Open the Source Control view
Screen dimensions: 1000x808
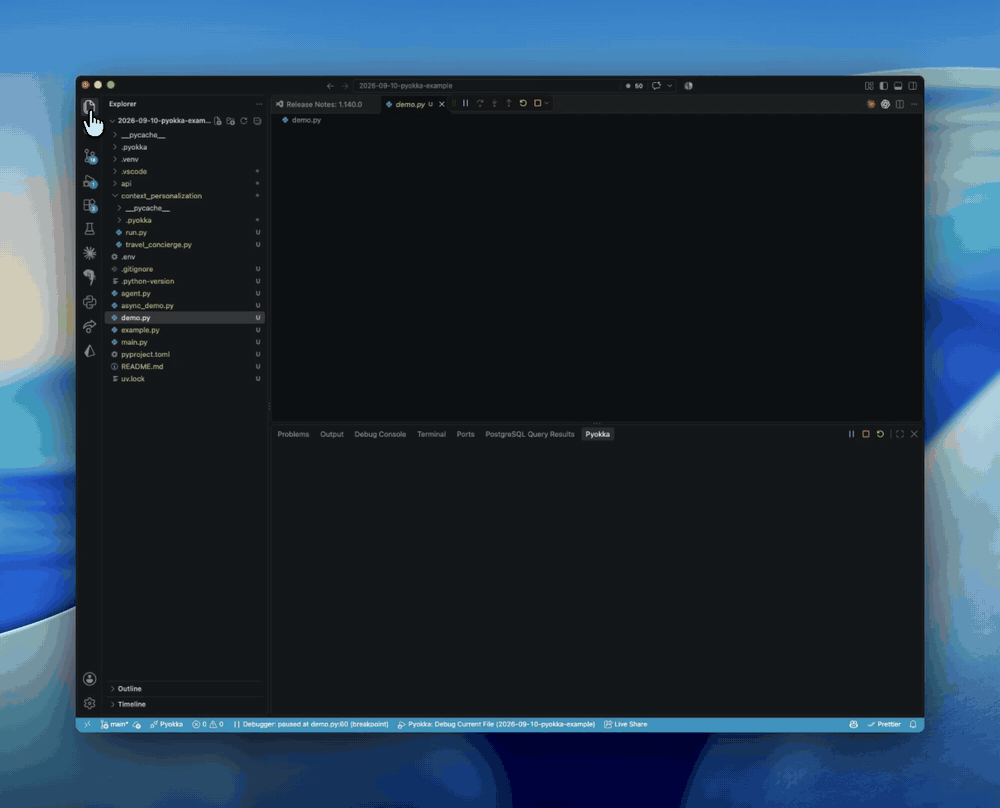pos(89,156)
